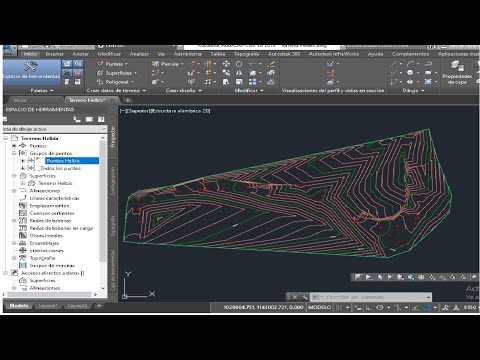Select the Move tool in Modificar panel

226,64
